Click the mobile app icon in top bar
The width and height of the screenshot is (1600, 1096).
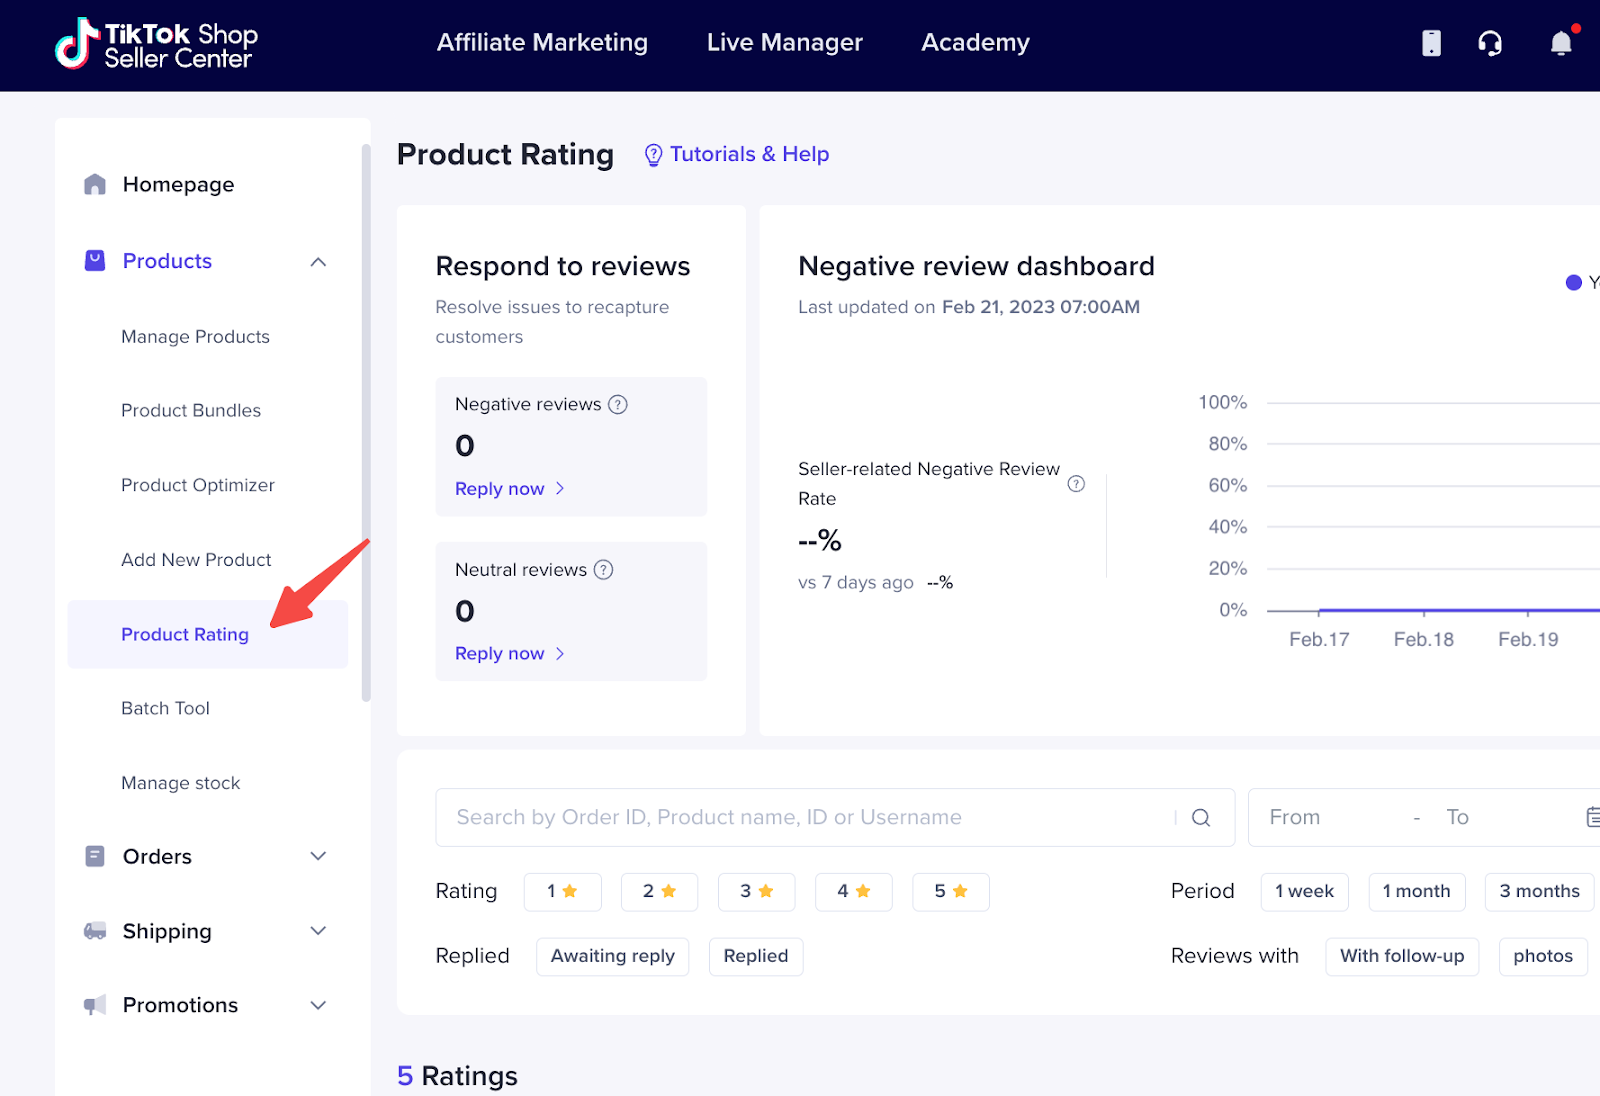(x=1430, y=43)
